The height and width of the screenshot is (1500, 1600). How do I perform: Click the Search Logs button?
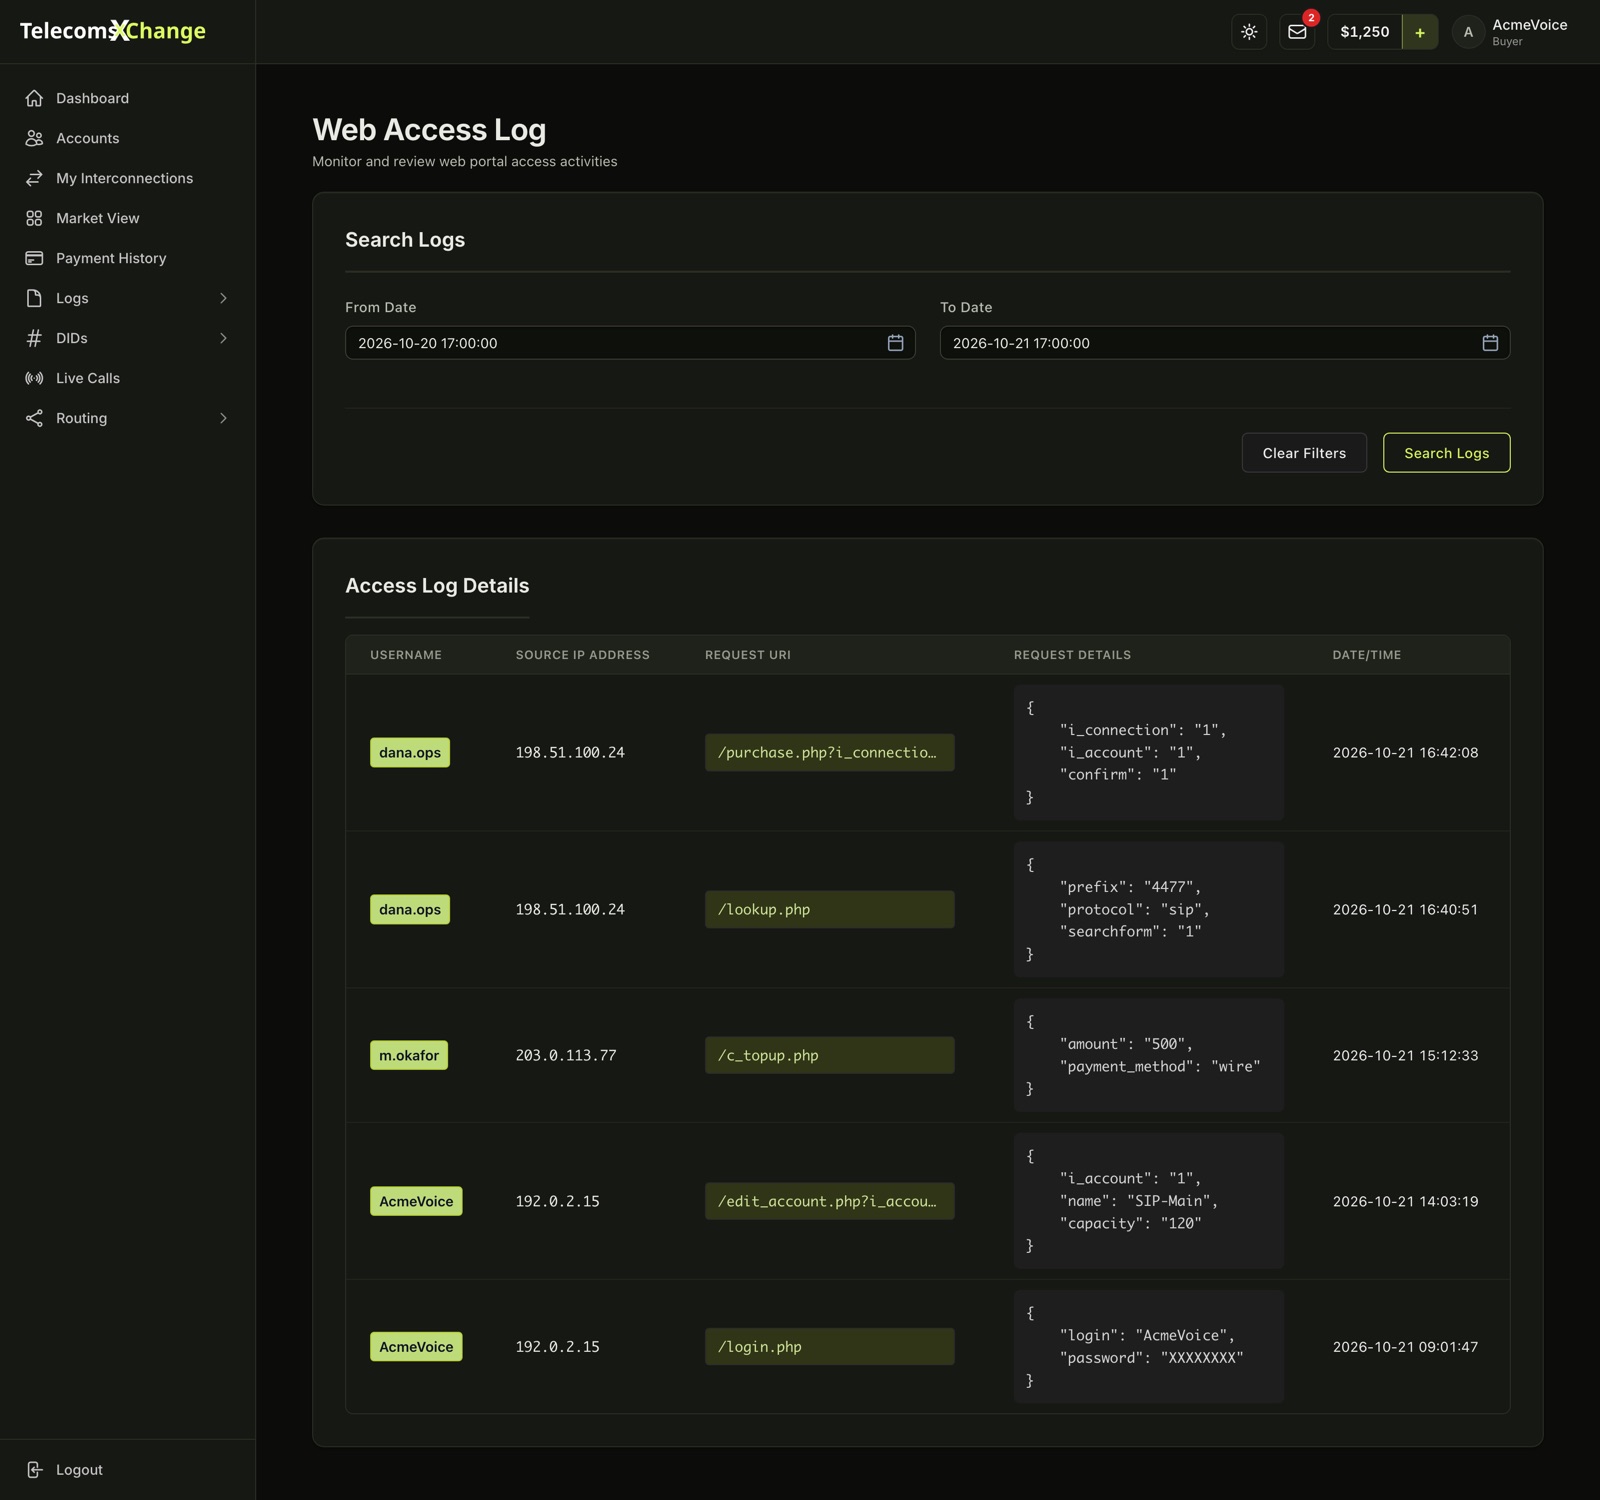[1446, 453]
